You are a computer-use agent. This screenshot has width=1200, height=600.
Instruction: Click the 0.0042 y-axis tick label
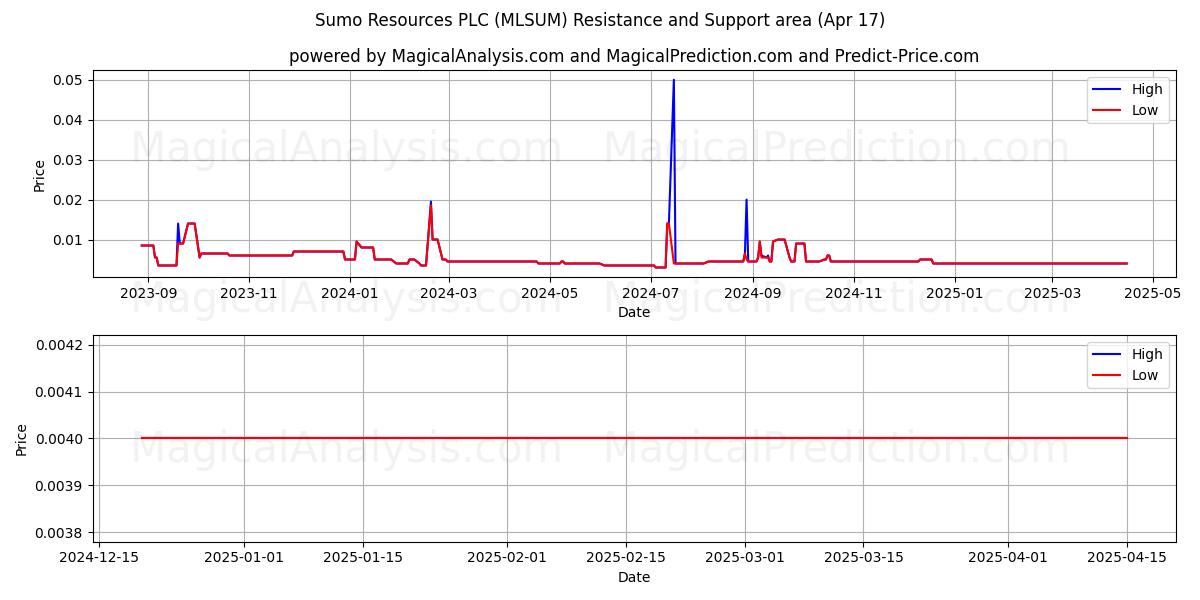[x=62, y=345]
